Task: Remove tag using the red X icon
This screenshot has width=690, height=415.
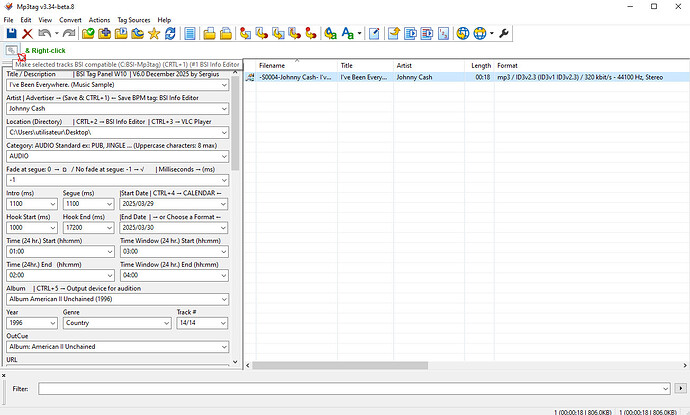Action: point(27,33)
